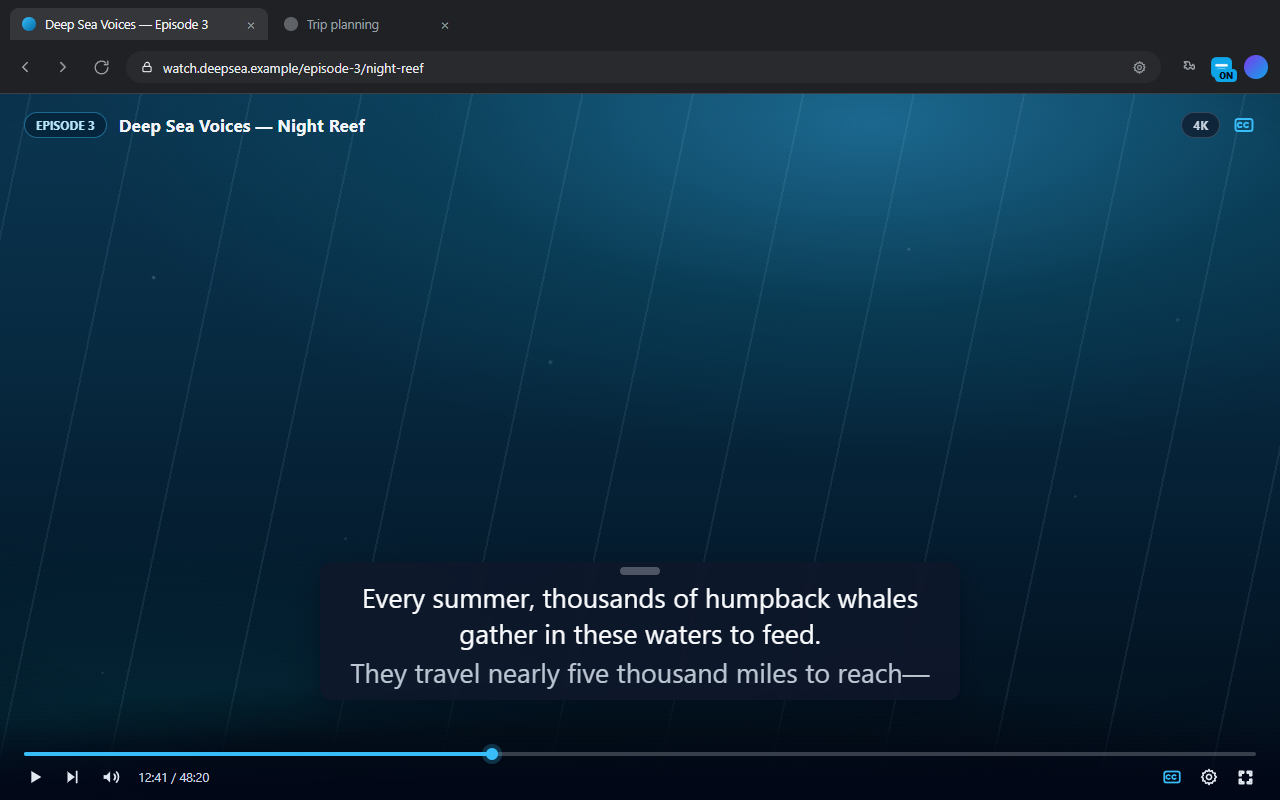Select the Deep Sea Voices — Episode 3 tab

[138, 24]
